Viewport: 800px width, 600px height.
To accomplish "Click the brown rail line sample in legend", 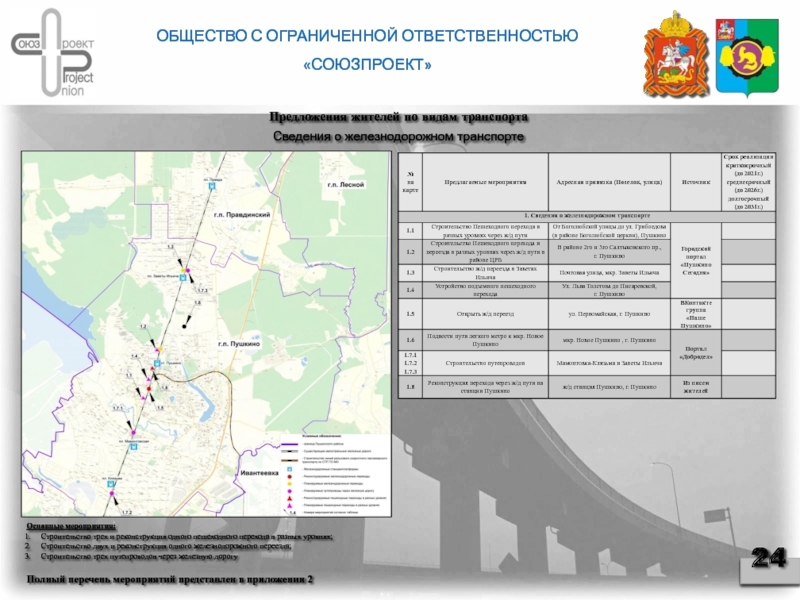I will tap(290, 460).
